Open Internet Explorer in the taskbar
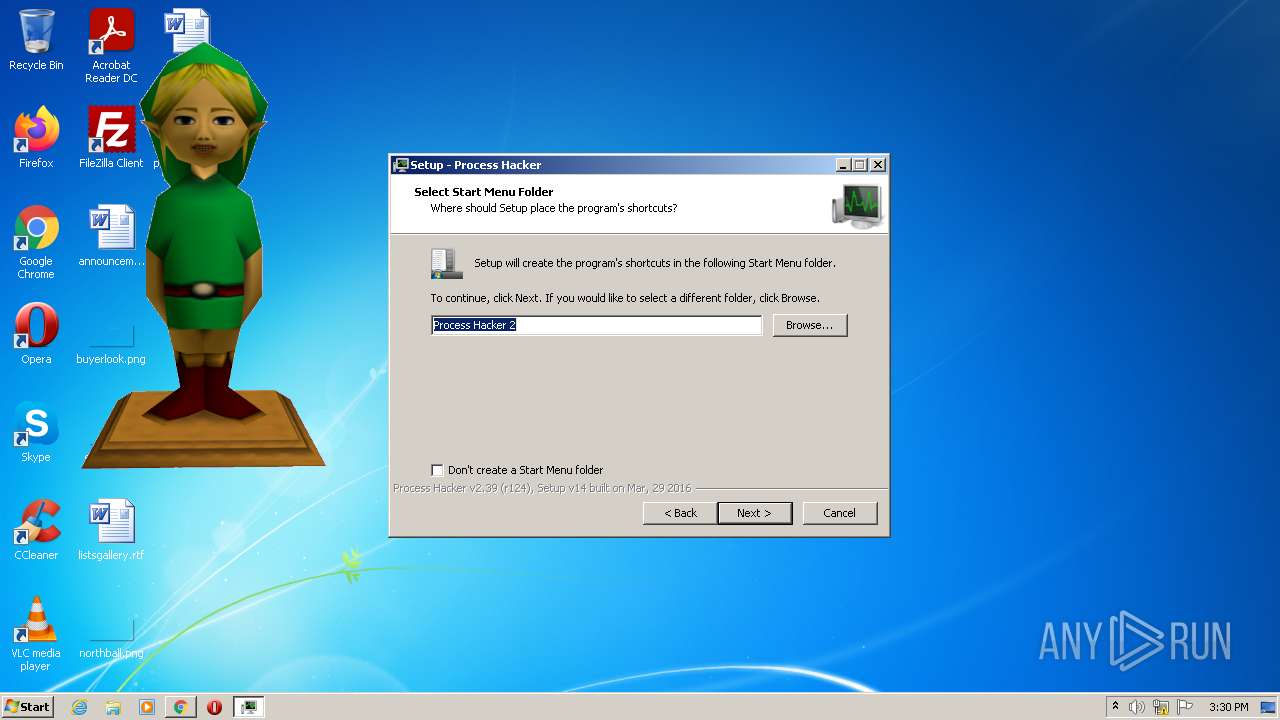The image size is (1280, 720). tap(79, 707)
